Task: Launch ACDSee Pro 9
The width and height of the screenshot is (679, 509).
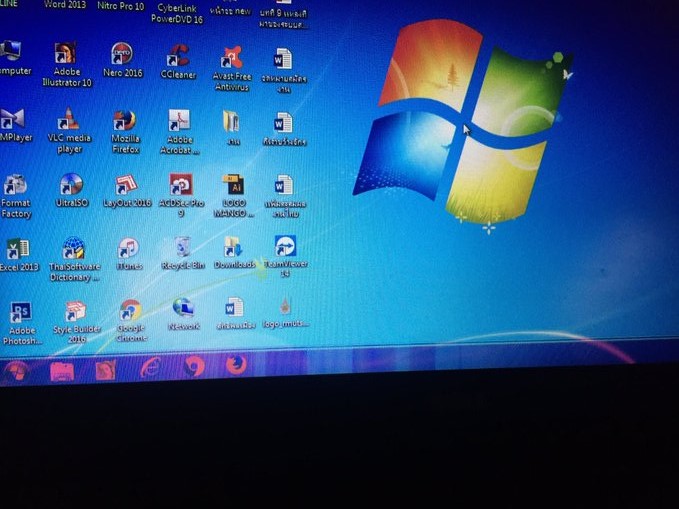Action: 181,185
